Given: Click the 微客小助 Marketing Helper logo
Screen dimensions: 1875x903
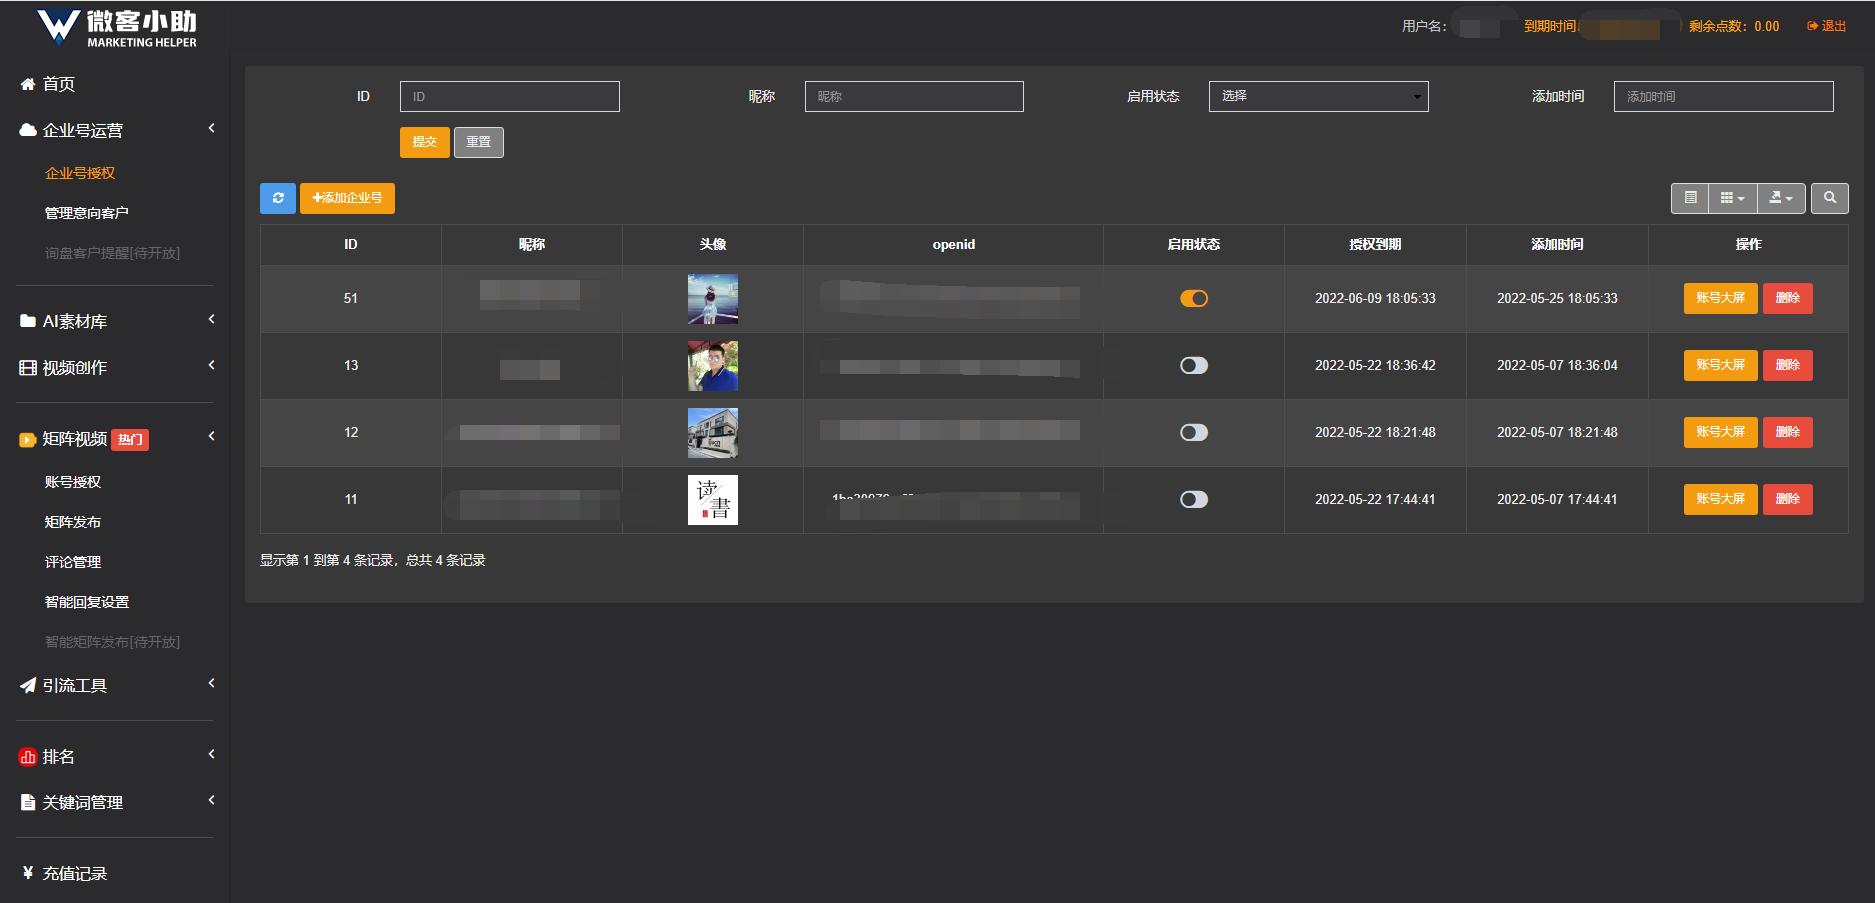Looking at the screenshot, I should click(116, 27).
